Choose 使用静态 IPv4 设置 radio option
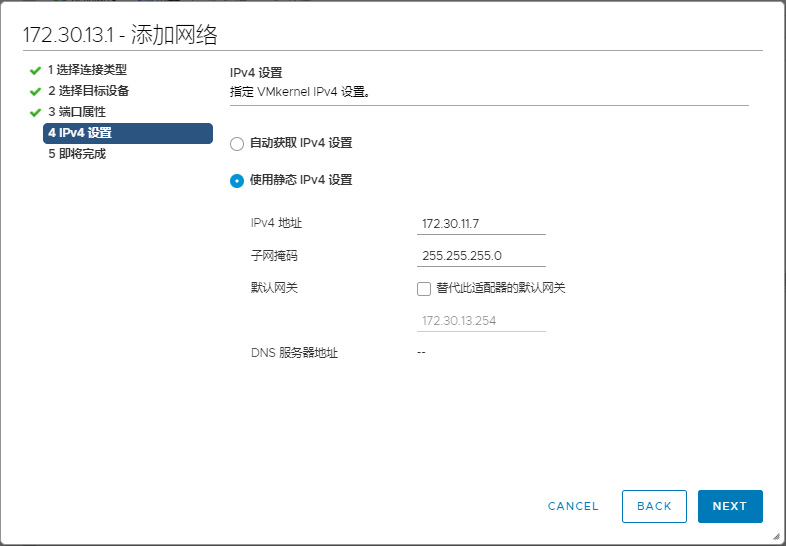 click(237, 181)
